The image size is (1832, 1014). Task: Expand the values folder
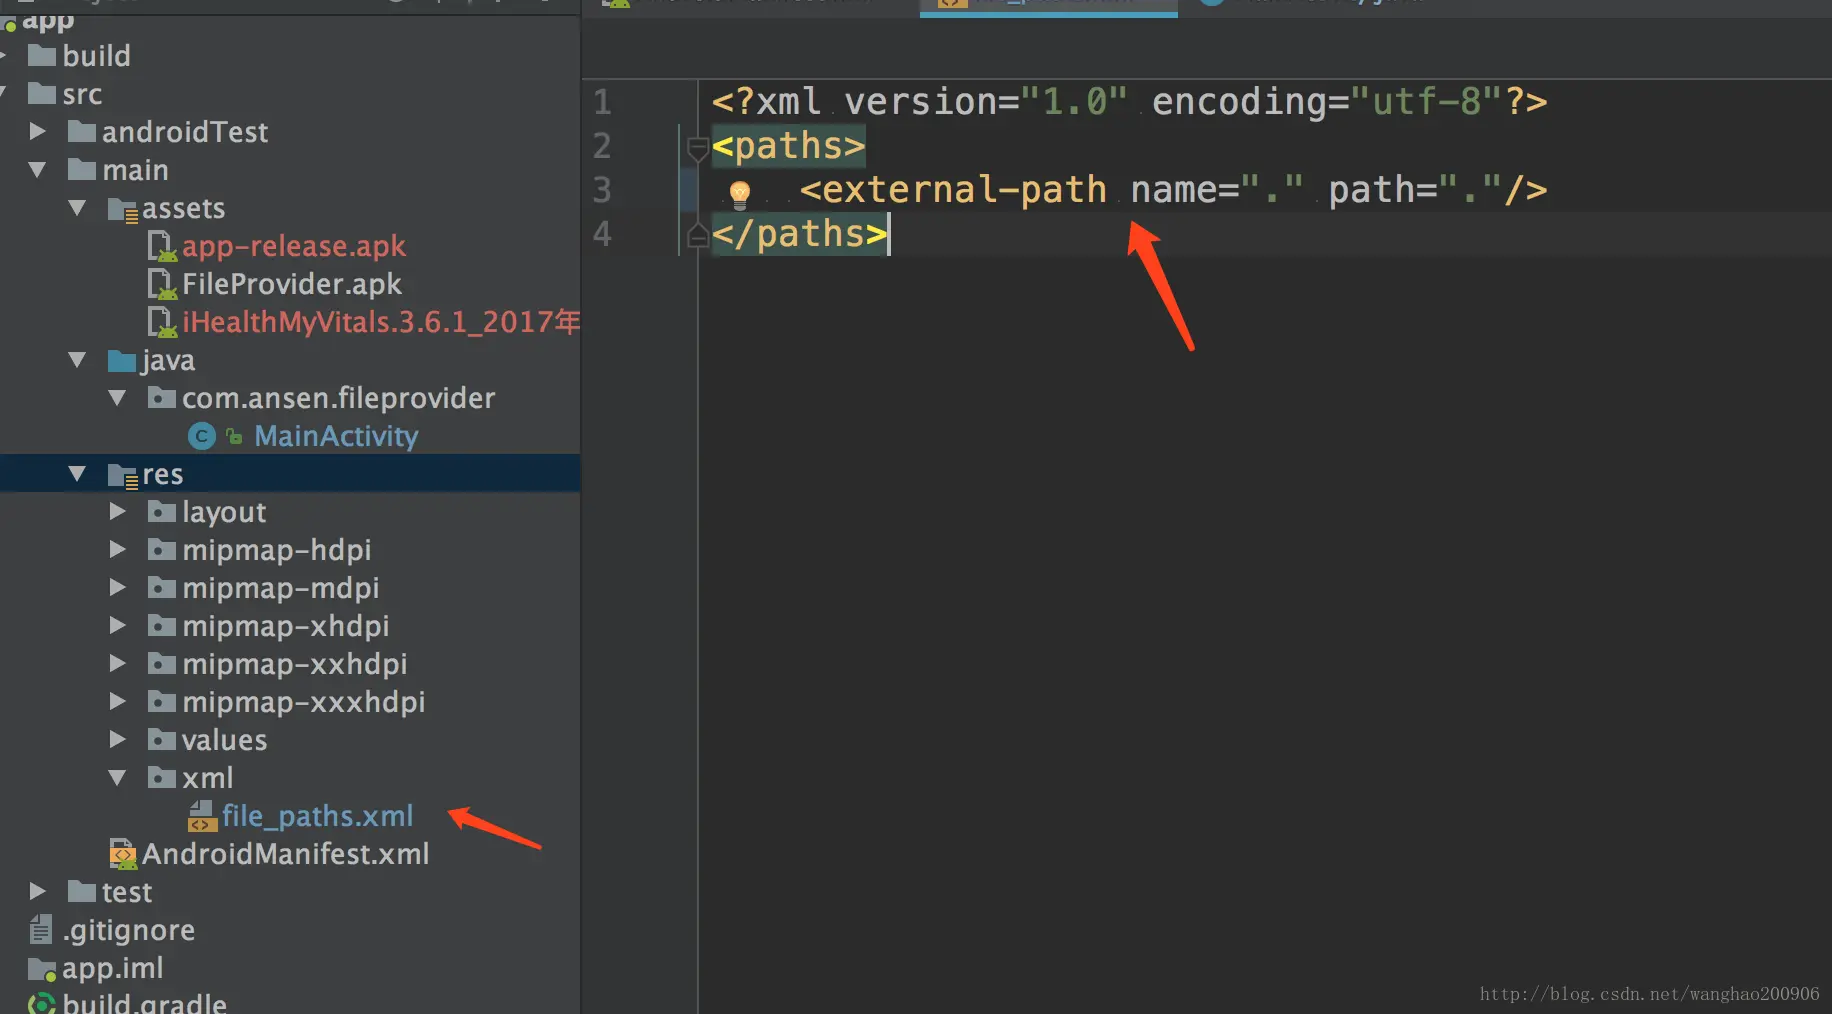pos(117,739)
